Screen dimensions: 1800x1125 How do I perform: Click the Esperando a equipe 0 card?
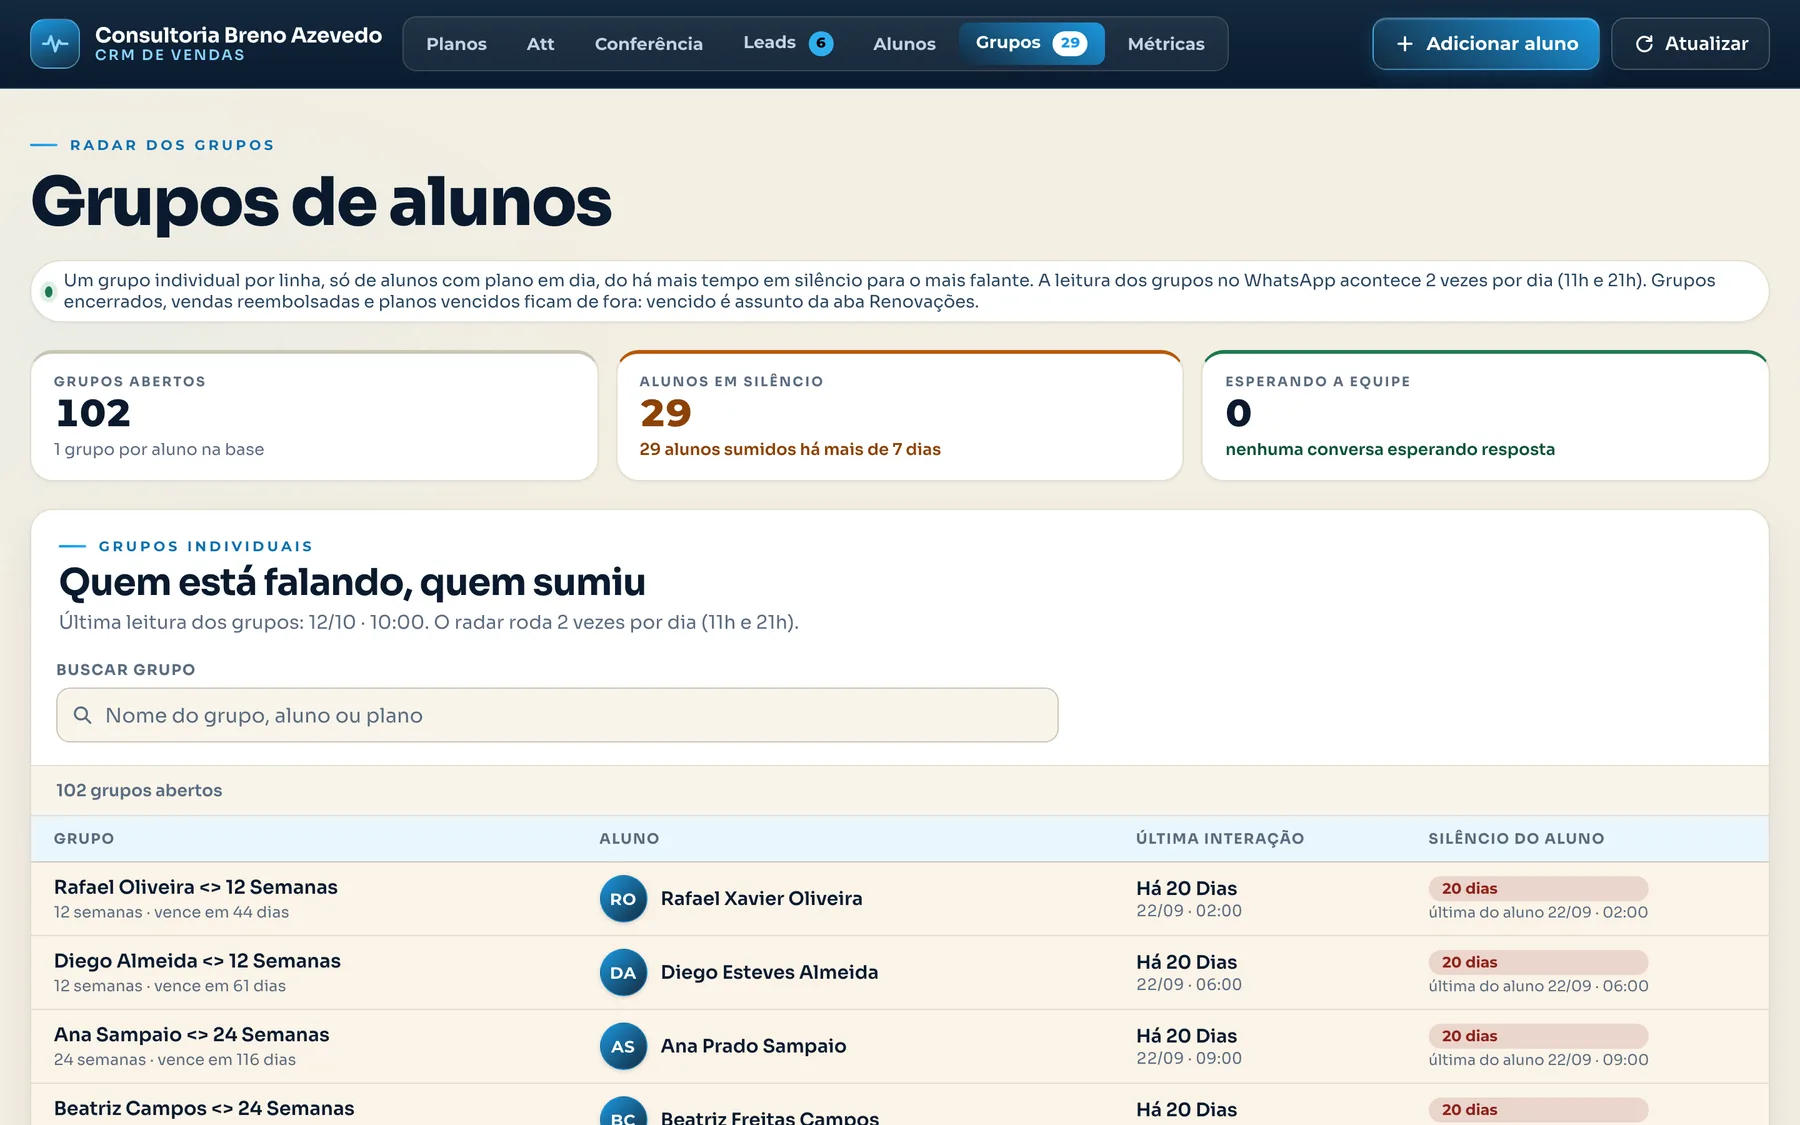click(1485, 416)
